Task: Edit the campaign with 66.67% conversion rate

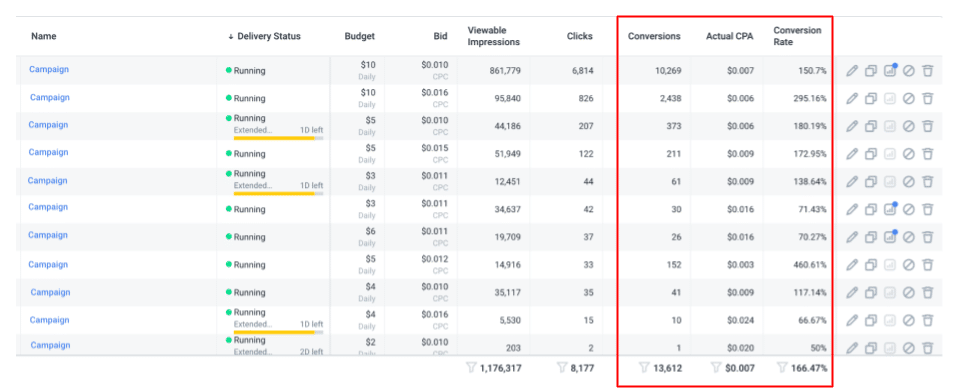Action: pos(852,320)
